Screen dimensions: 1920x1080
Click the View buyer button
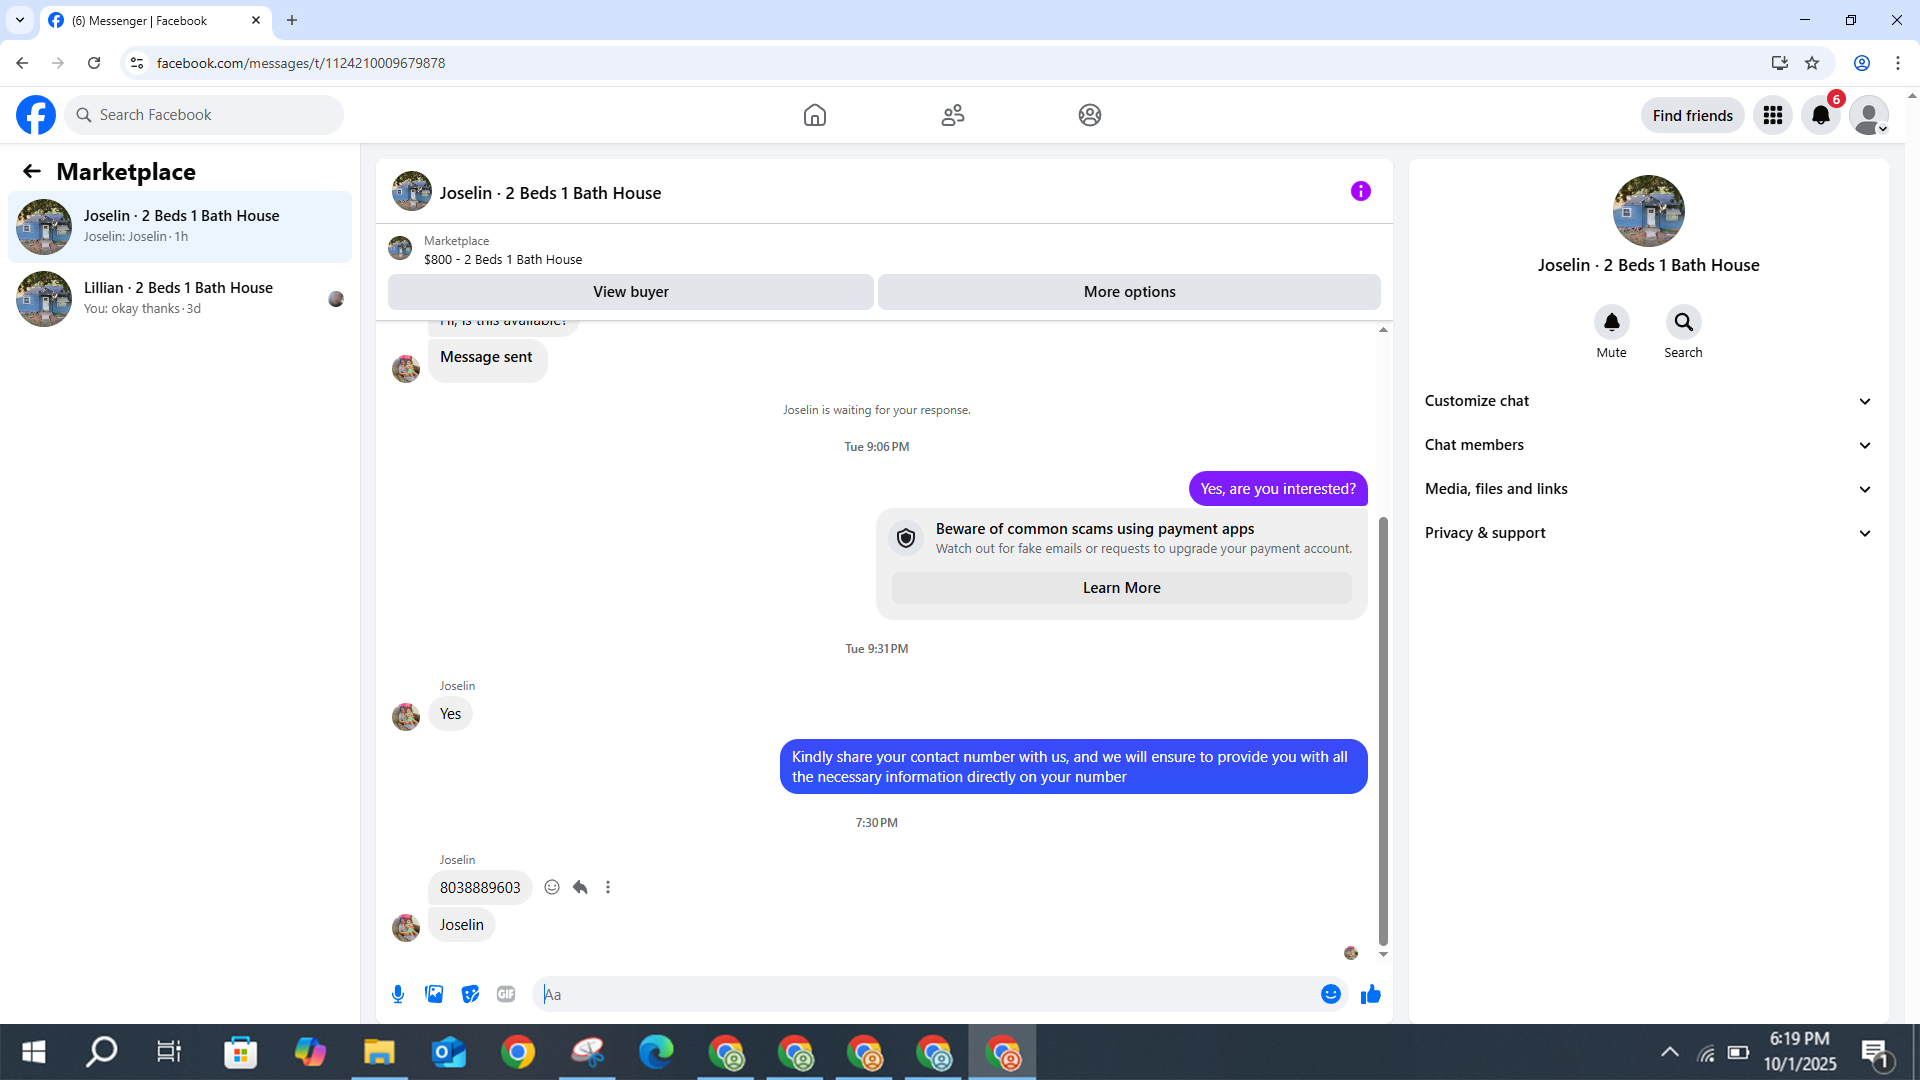pyautogui.click(x=631, y=292)
